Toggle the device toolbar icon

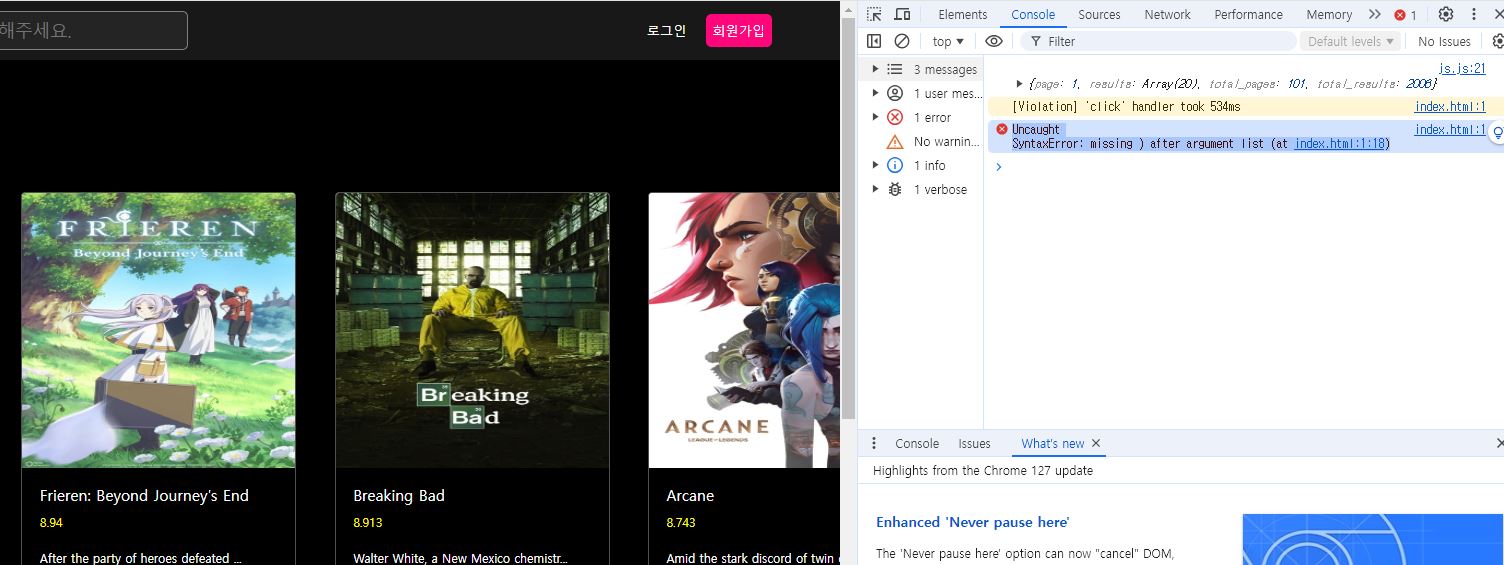coord(902,14)
